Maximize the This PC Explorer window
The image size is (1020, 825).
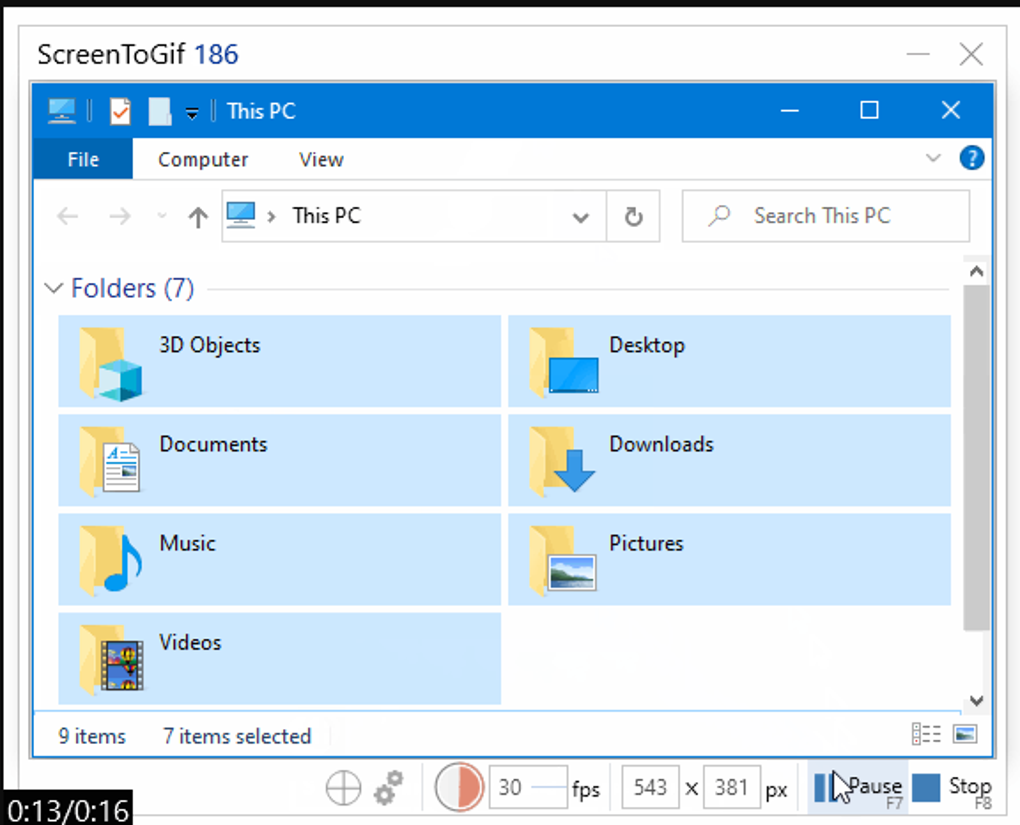point(869,110)
